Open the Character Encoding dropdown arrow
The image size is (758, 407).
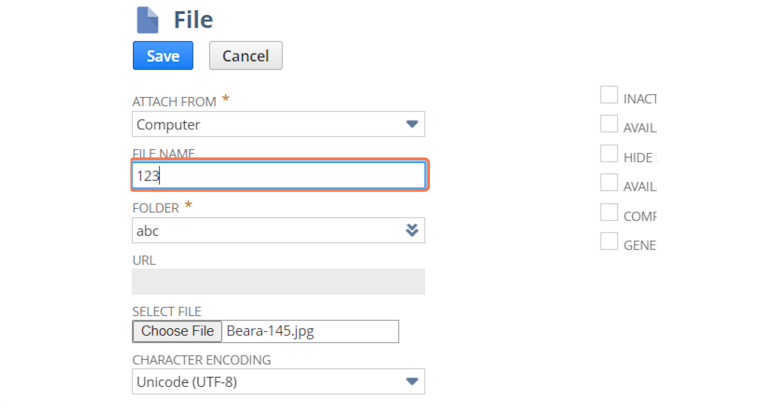(x=412, y=381)
